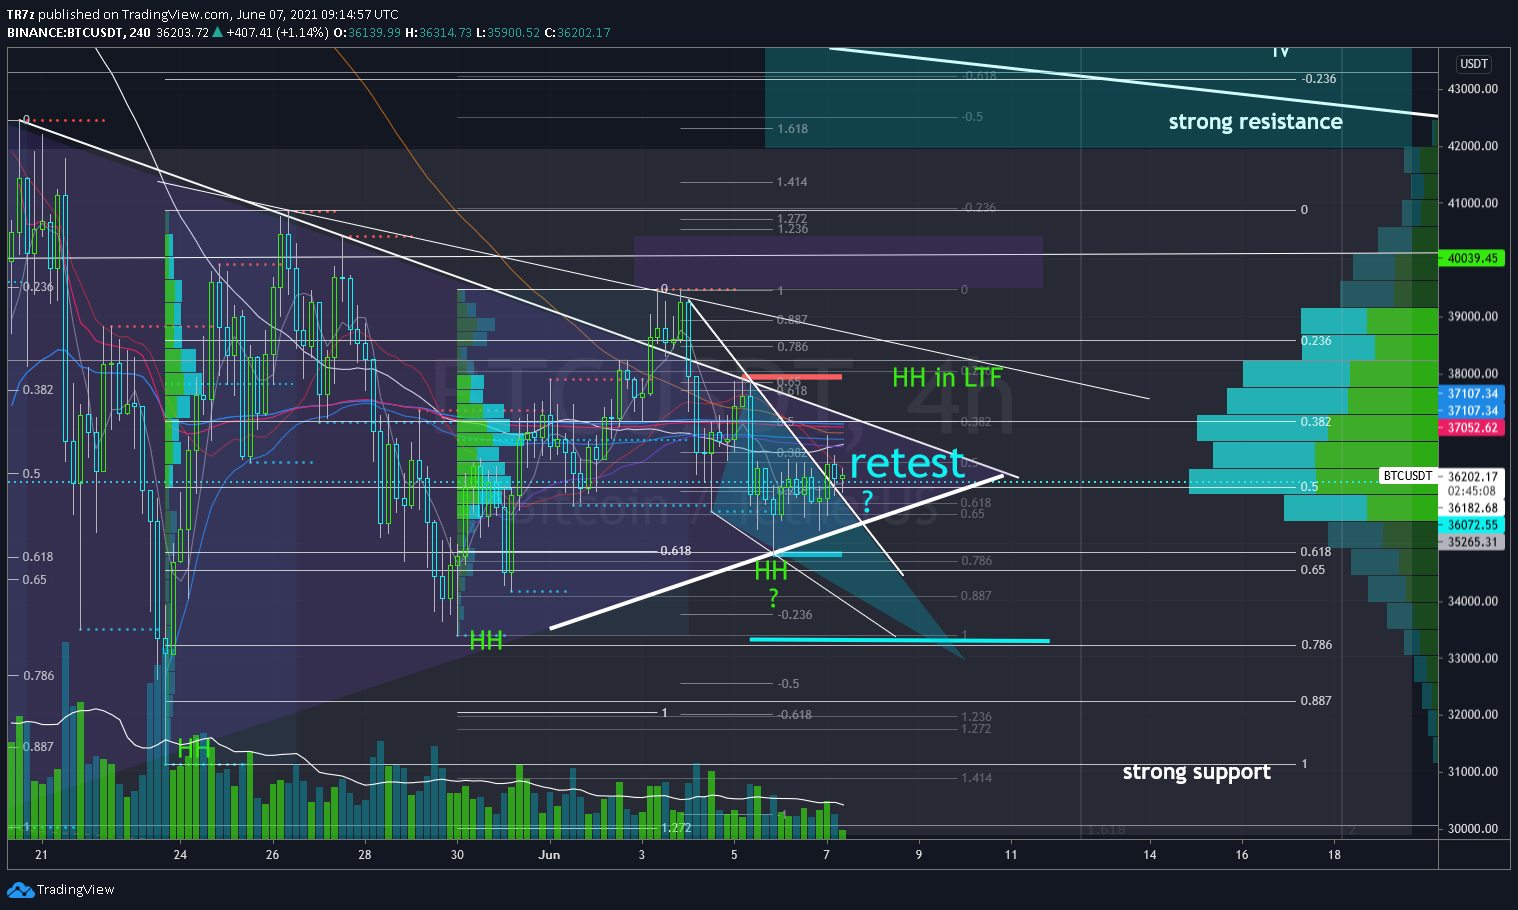The image size is (1518, 910).
Task: Click date 28 on the time axis
Action: click(365, 854)
